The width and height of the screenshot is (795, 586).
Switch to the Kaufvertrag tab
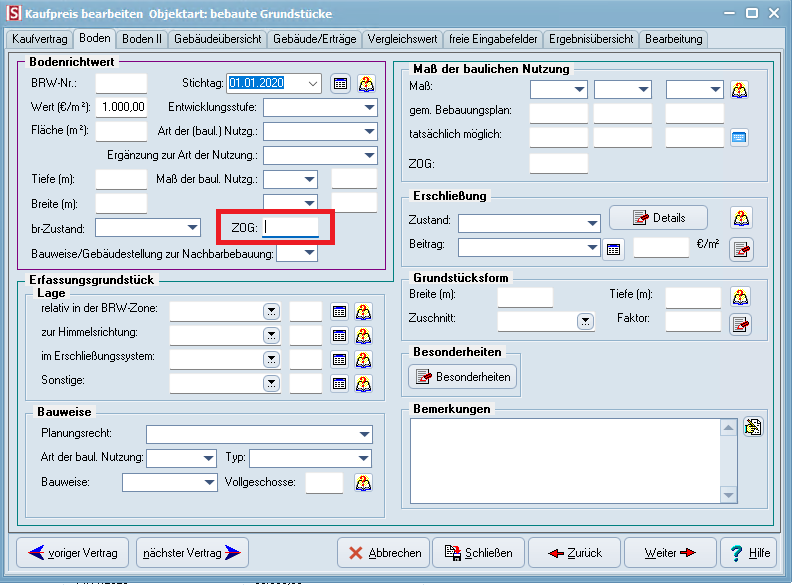click(x=40, y=39)
